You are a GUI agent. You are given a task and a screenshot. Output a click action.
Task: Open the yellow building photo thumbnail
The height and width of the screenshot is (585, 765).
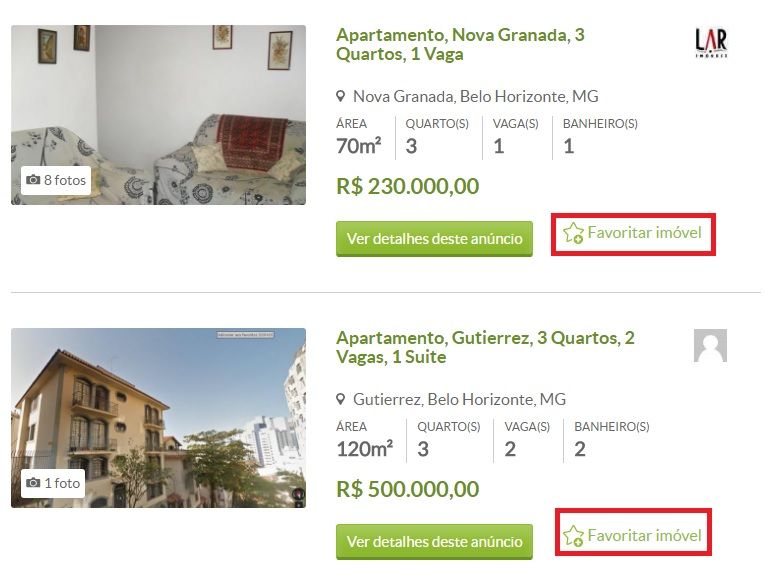point(158,418)
